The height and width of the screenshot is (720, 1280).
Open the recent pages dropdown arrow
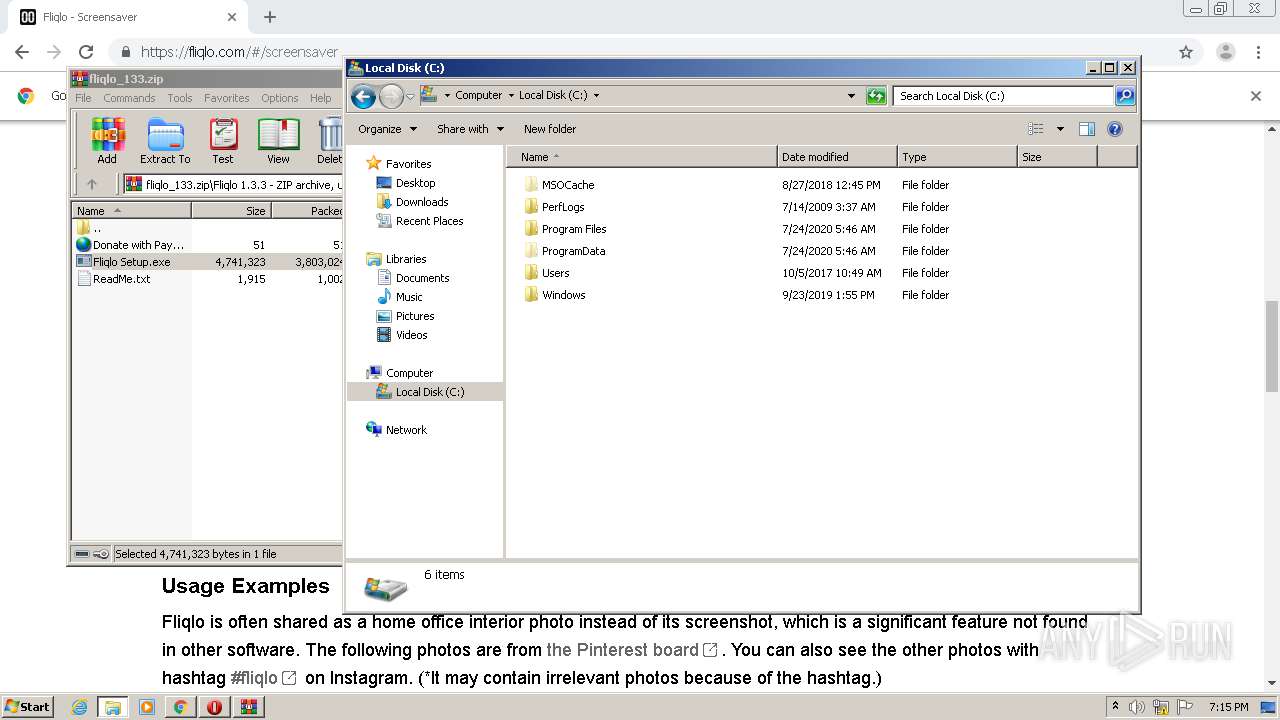tap(410, 96)
